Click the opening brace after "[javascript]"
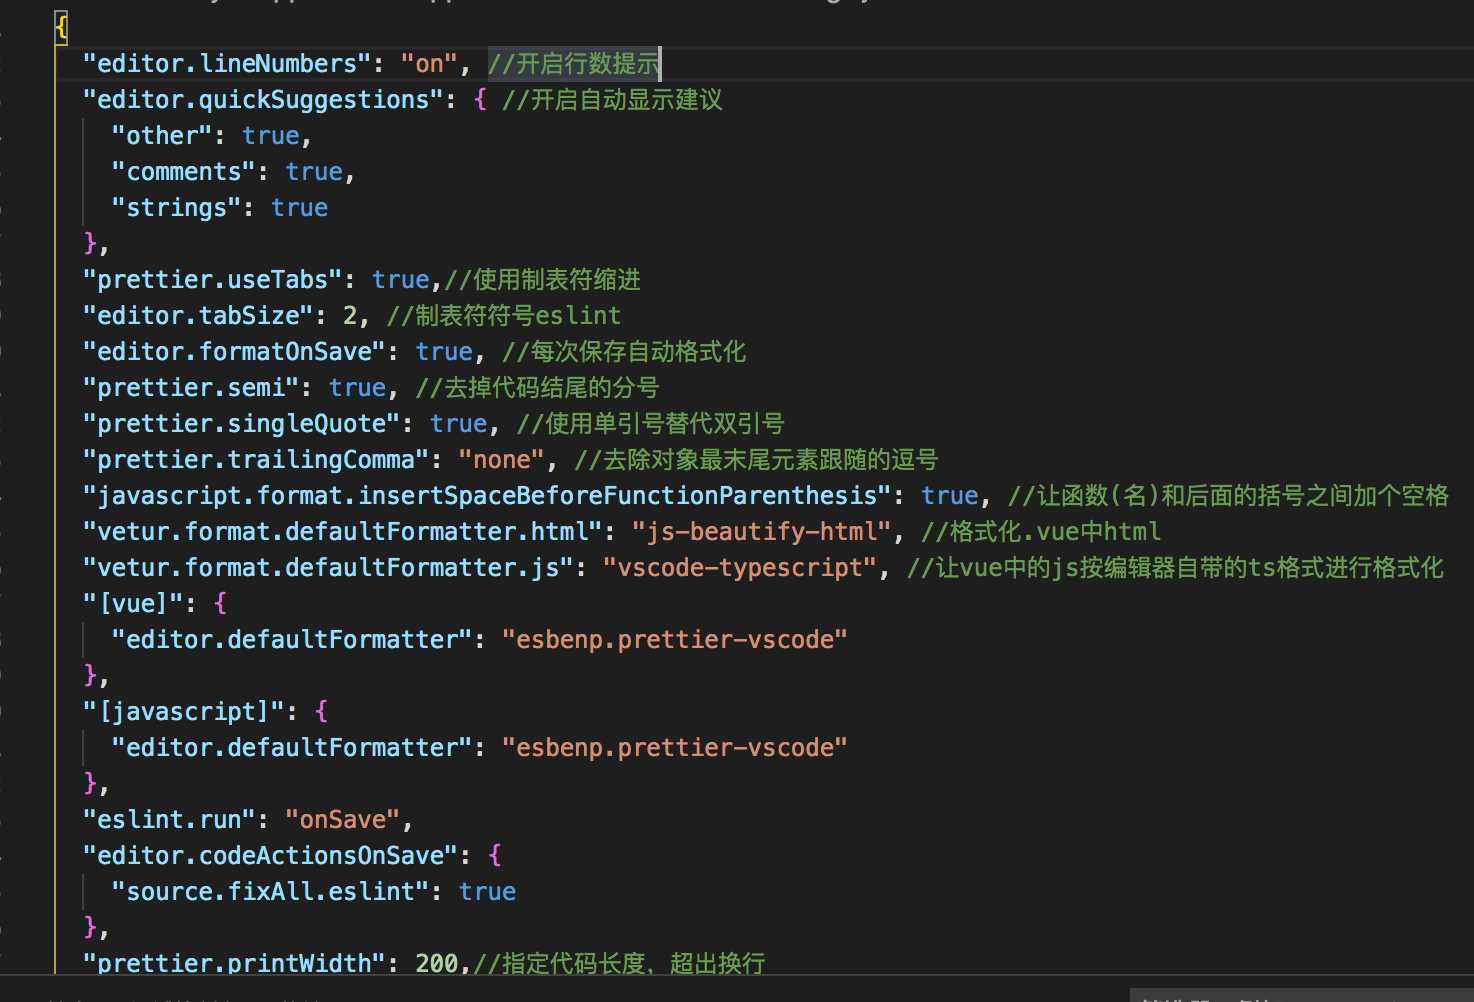 coord(321,712)
